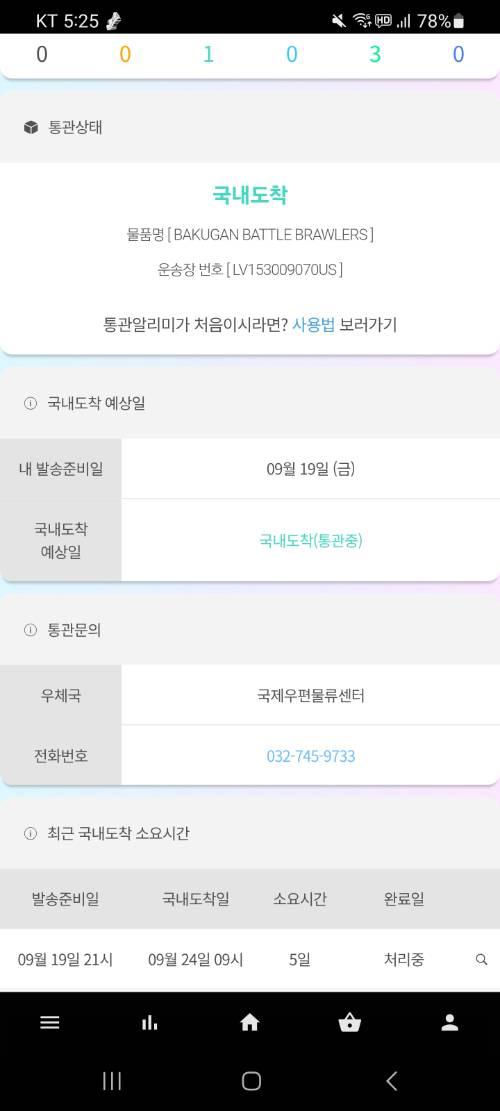Tap the info icon beside 국내도착 예상일
Viewport: 500px width, 1111px height.
(30, 404)
